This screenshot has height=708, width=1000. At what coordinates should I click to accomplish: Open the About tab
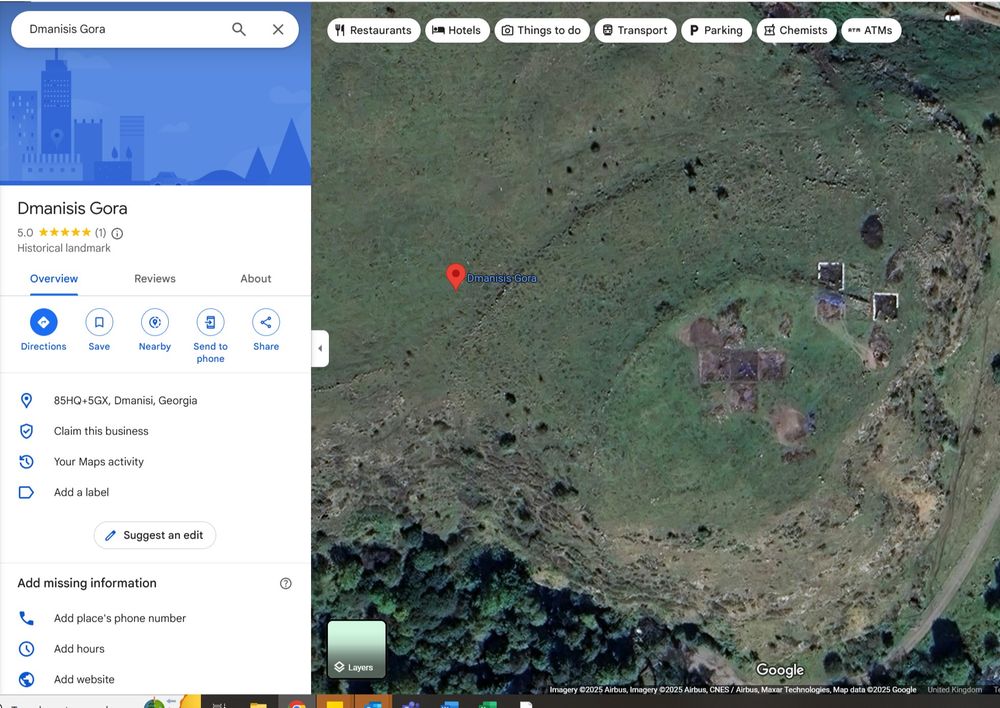[x=256, y=279]
